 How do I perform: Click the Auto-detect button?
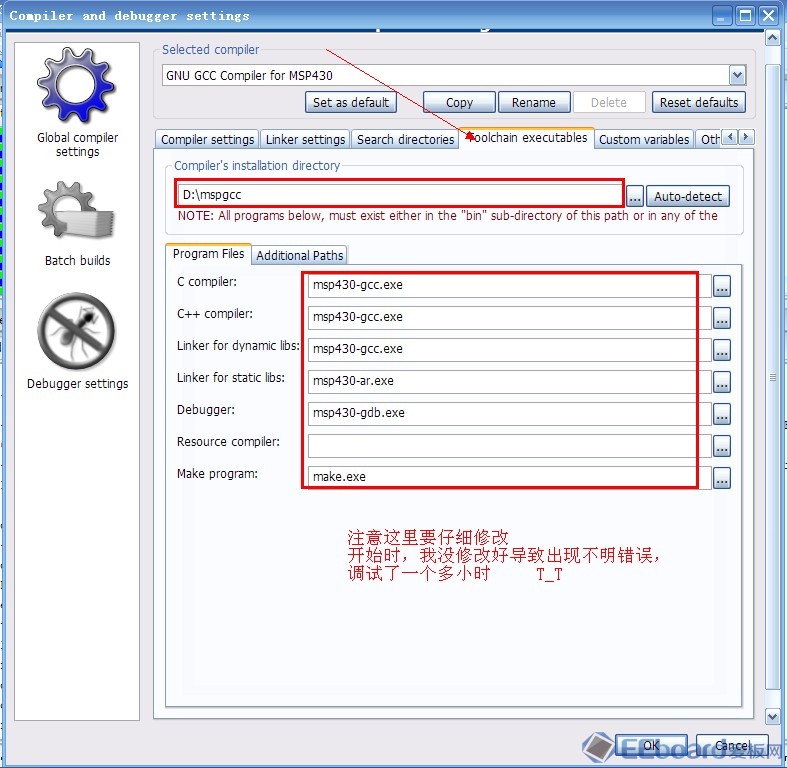pos(688,196)
